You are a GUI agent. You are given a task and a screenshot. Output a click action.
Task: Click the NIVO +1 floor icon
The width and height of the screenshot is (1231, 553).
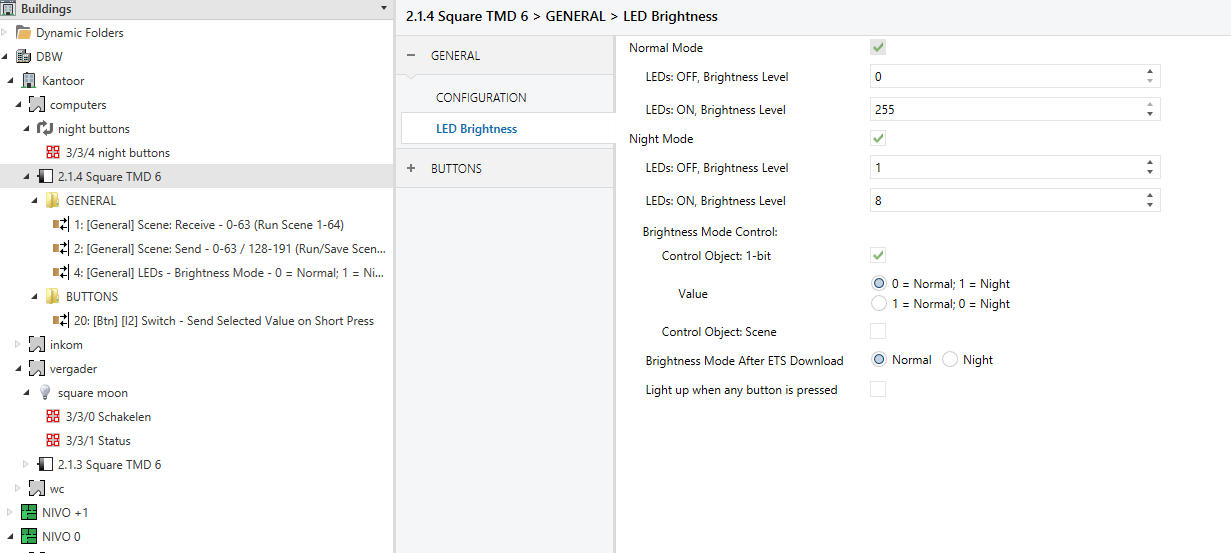(x=29, y=513)
